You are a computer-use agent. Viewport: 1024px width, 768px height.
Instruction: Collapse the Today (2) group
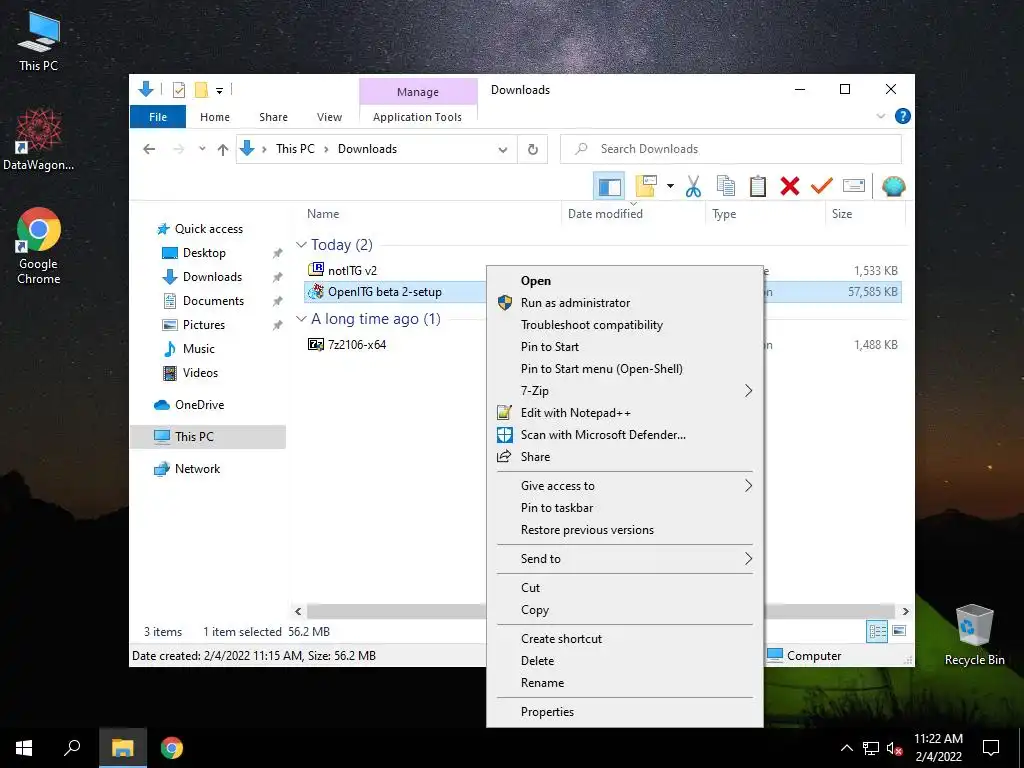click(301, 245)
